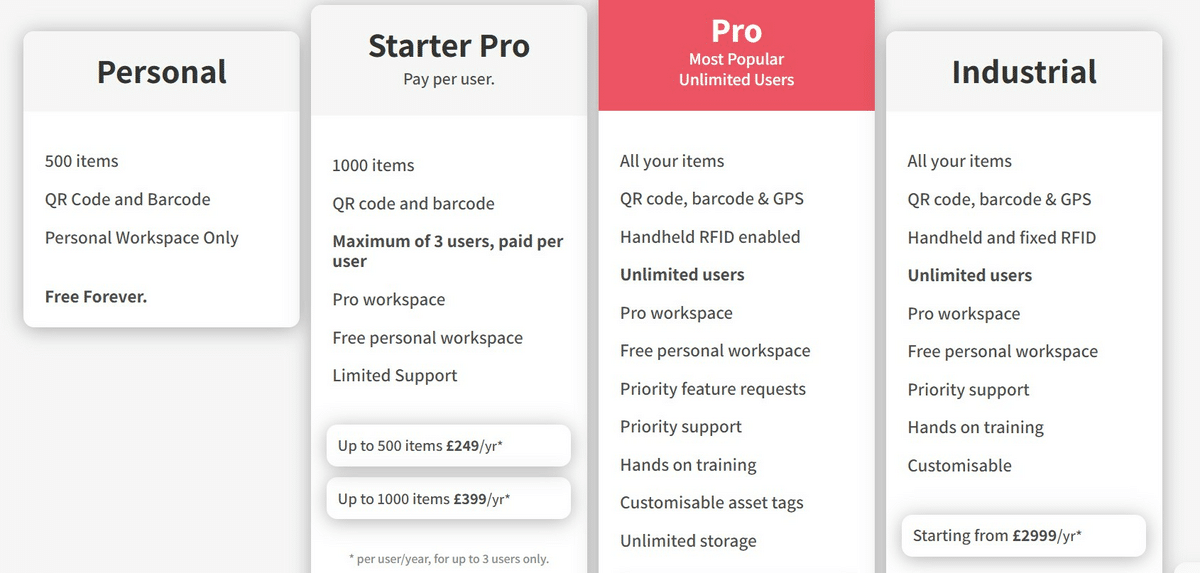This screenshot has width=1200, height=573.
Task: Select the Starter Pro plan heading
Action: coord(449,46)
